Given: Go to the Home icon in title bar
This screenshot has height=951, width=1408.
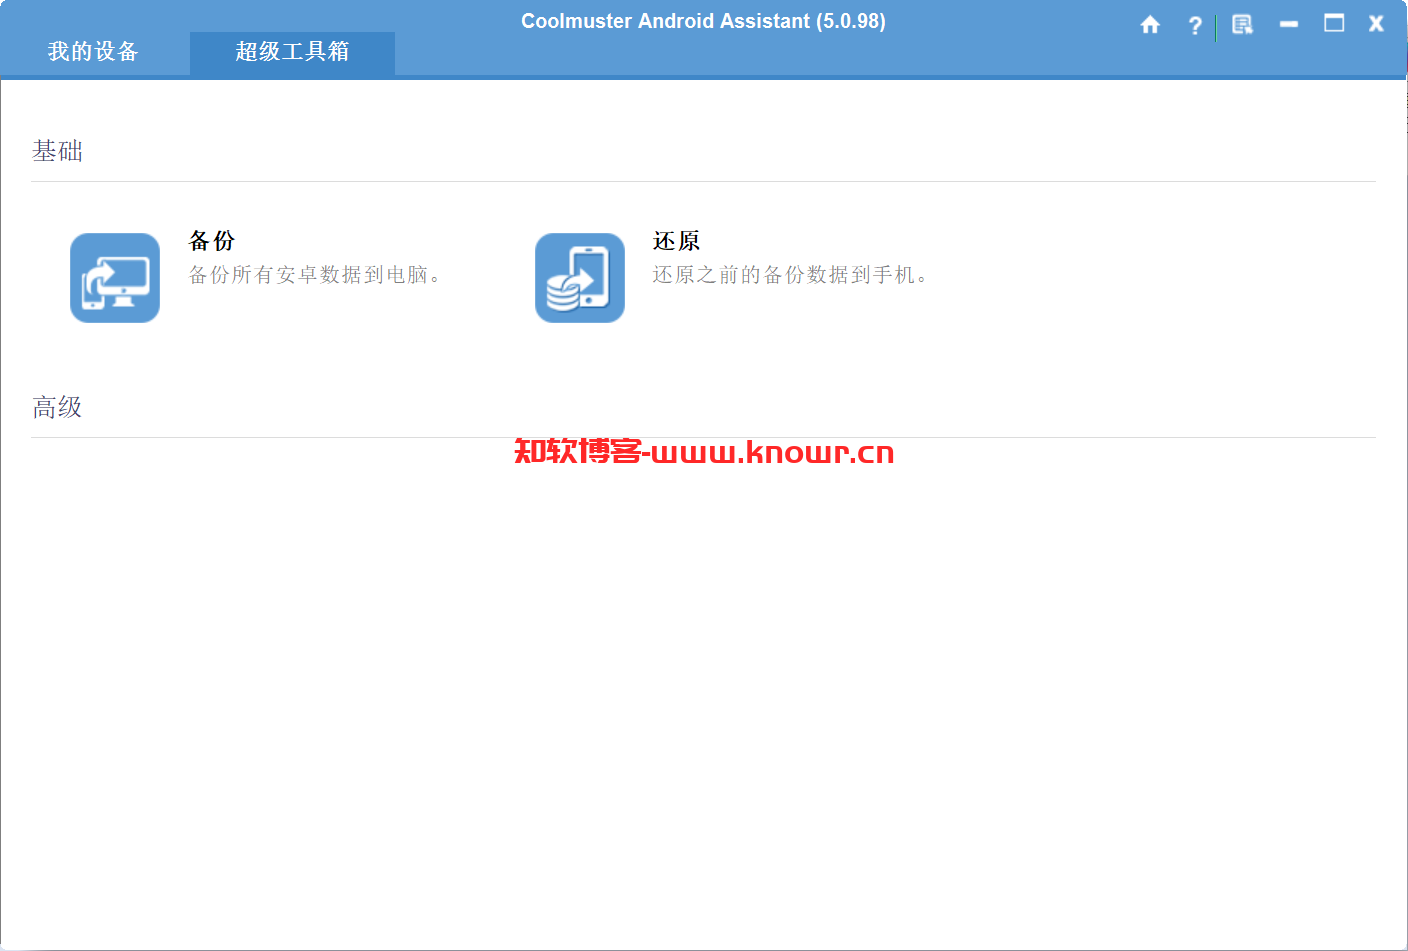Looking at the screenshot, I should click(x=1150, y=24).
